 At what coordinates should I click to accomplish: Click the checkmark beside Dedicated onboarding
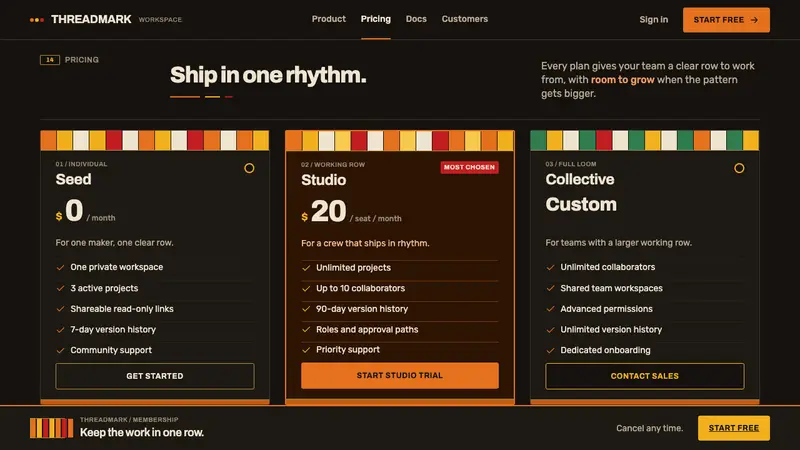pyautogui.click(x=551, y=350)
